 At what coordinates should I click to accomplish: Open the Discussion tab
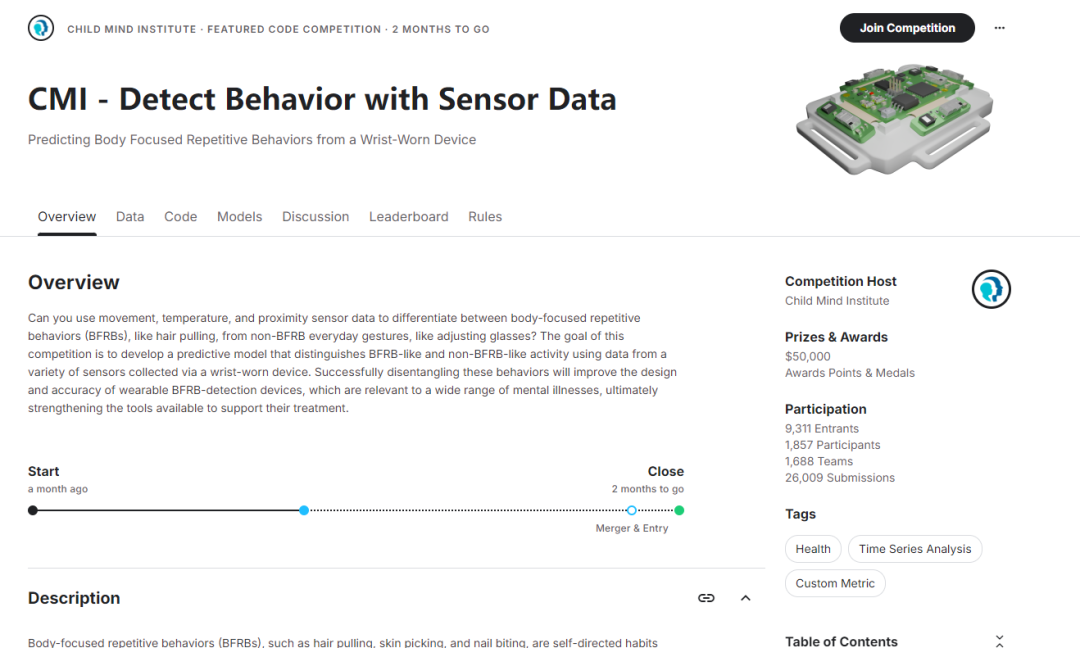pos(315,216)
